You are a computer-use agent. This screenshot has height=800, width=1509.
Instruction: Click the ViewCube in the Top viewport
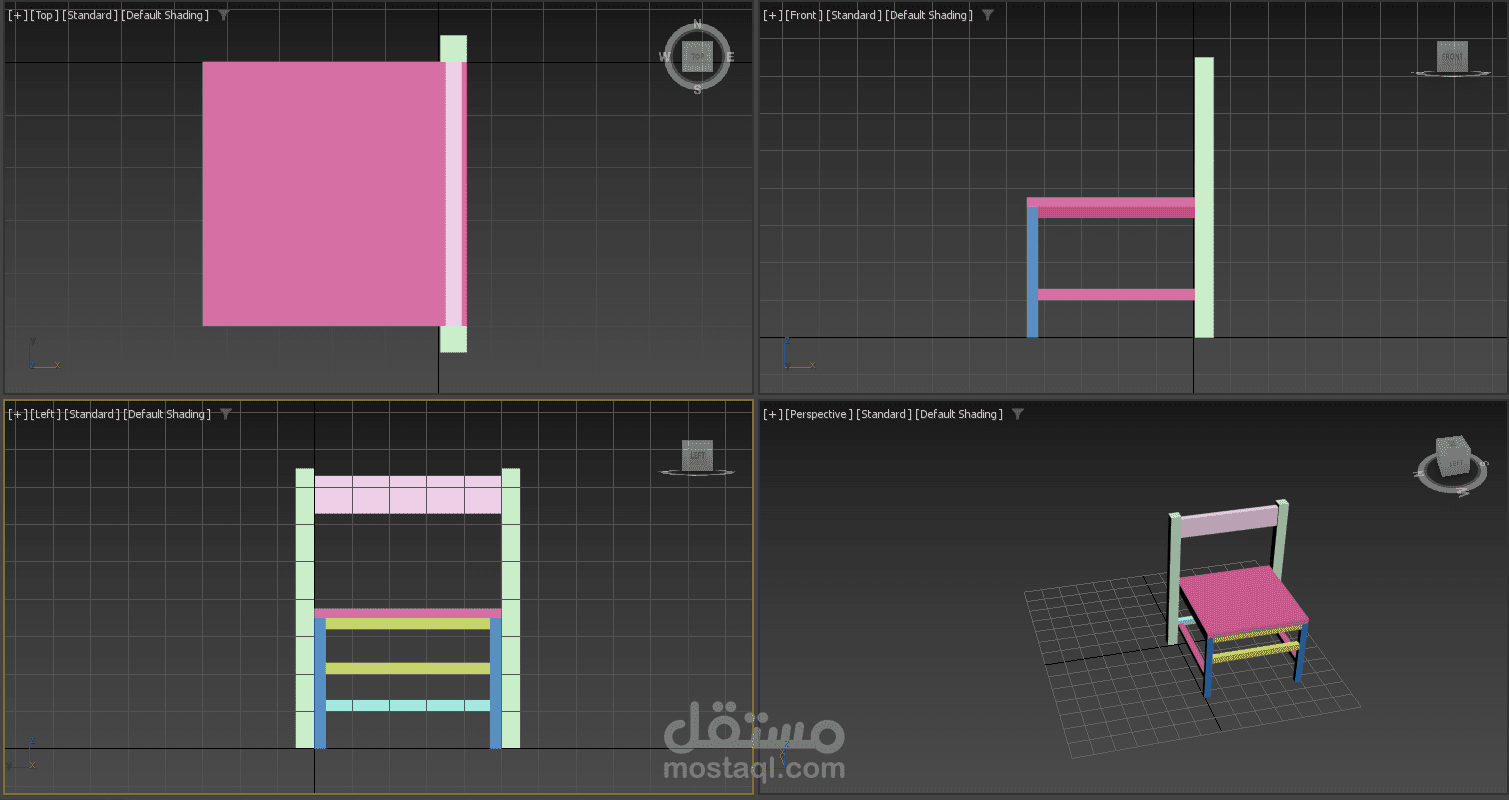pos(697,57)
